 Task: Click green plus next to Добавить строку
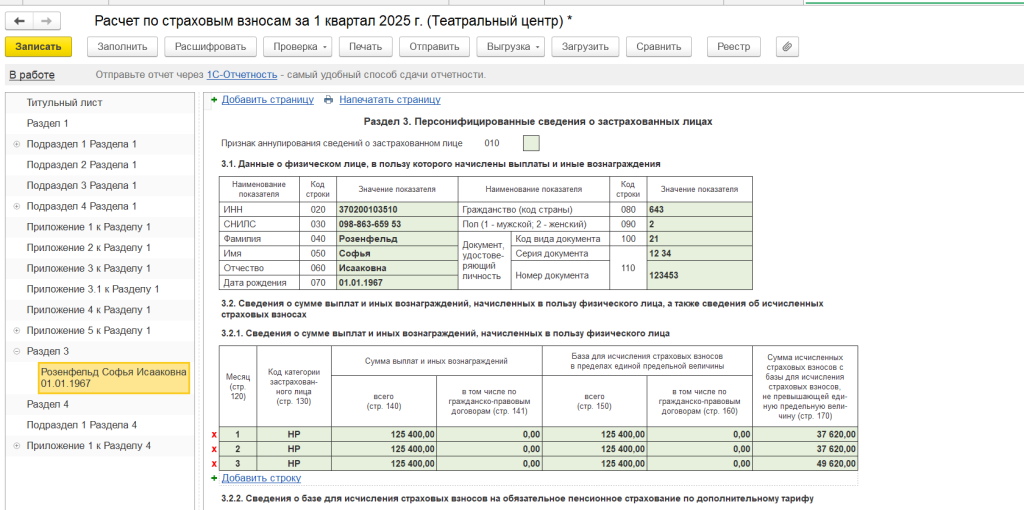(x=214, y=479)
